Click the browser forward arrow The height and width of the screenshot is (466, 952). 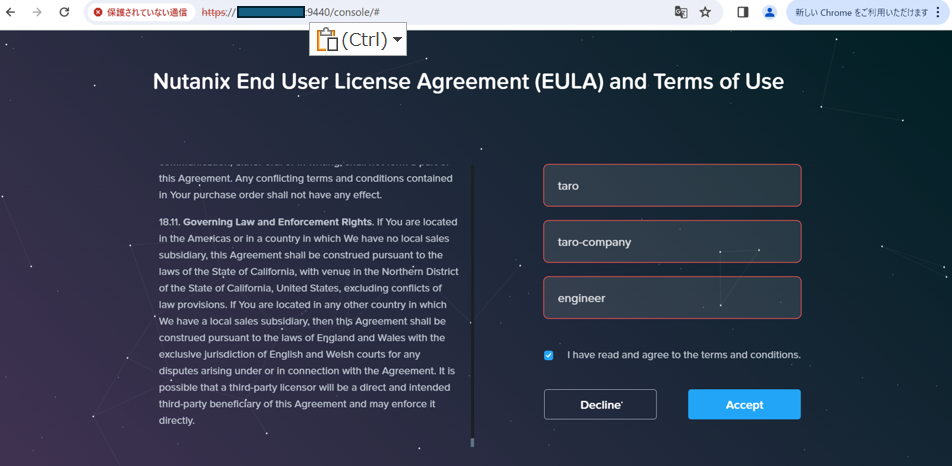[37, 12]
